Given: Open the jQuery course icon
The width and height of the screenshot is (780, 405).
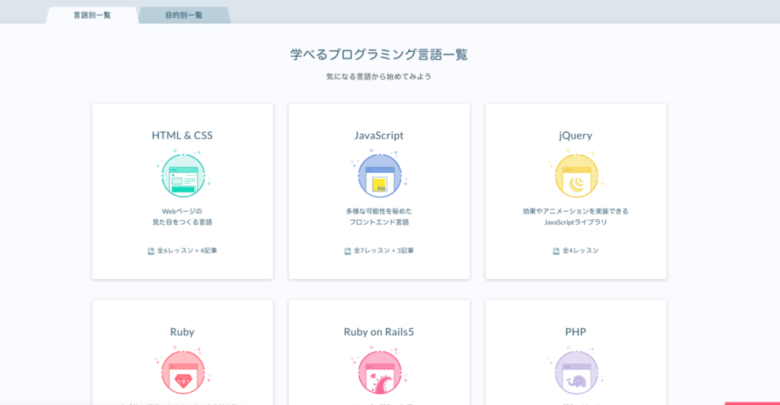Looking at the screenshot, I should point(576,175).
